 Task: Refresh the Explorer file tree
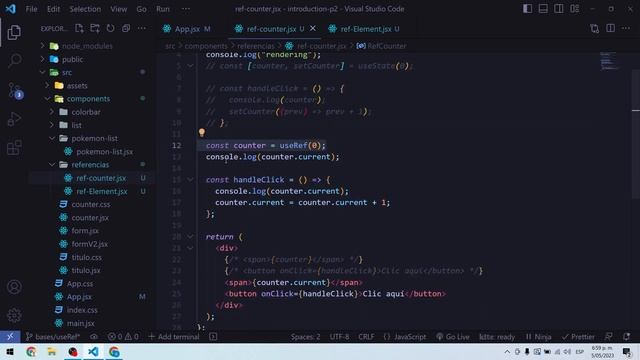(x=110, y=29)
